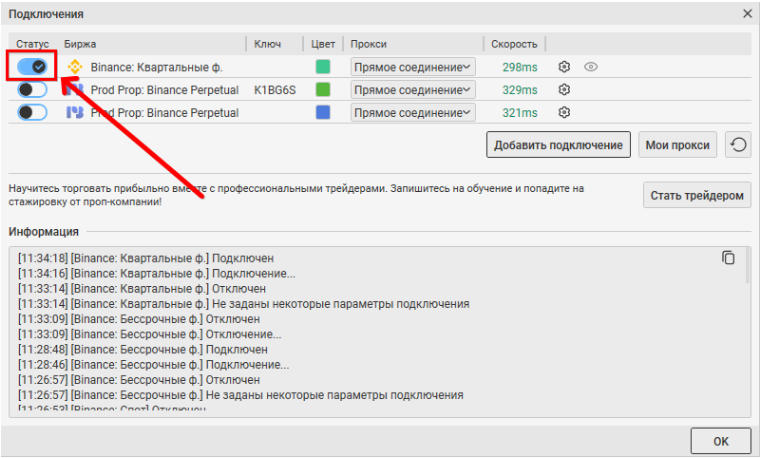This screenshot has height=458, width=761.
Task: Click the Binance logo icon in first row
Action: (74, 67)
